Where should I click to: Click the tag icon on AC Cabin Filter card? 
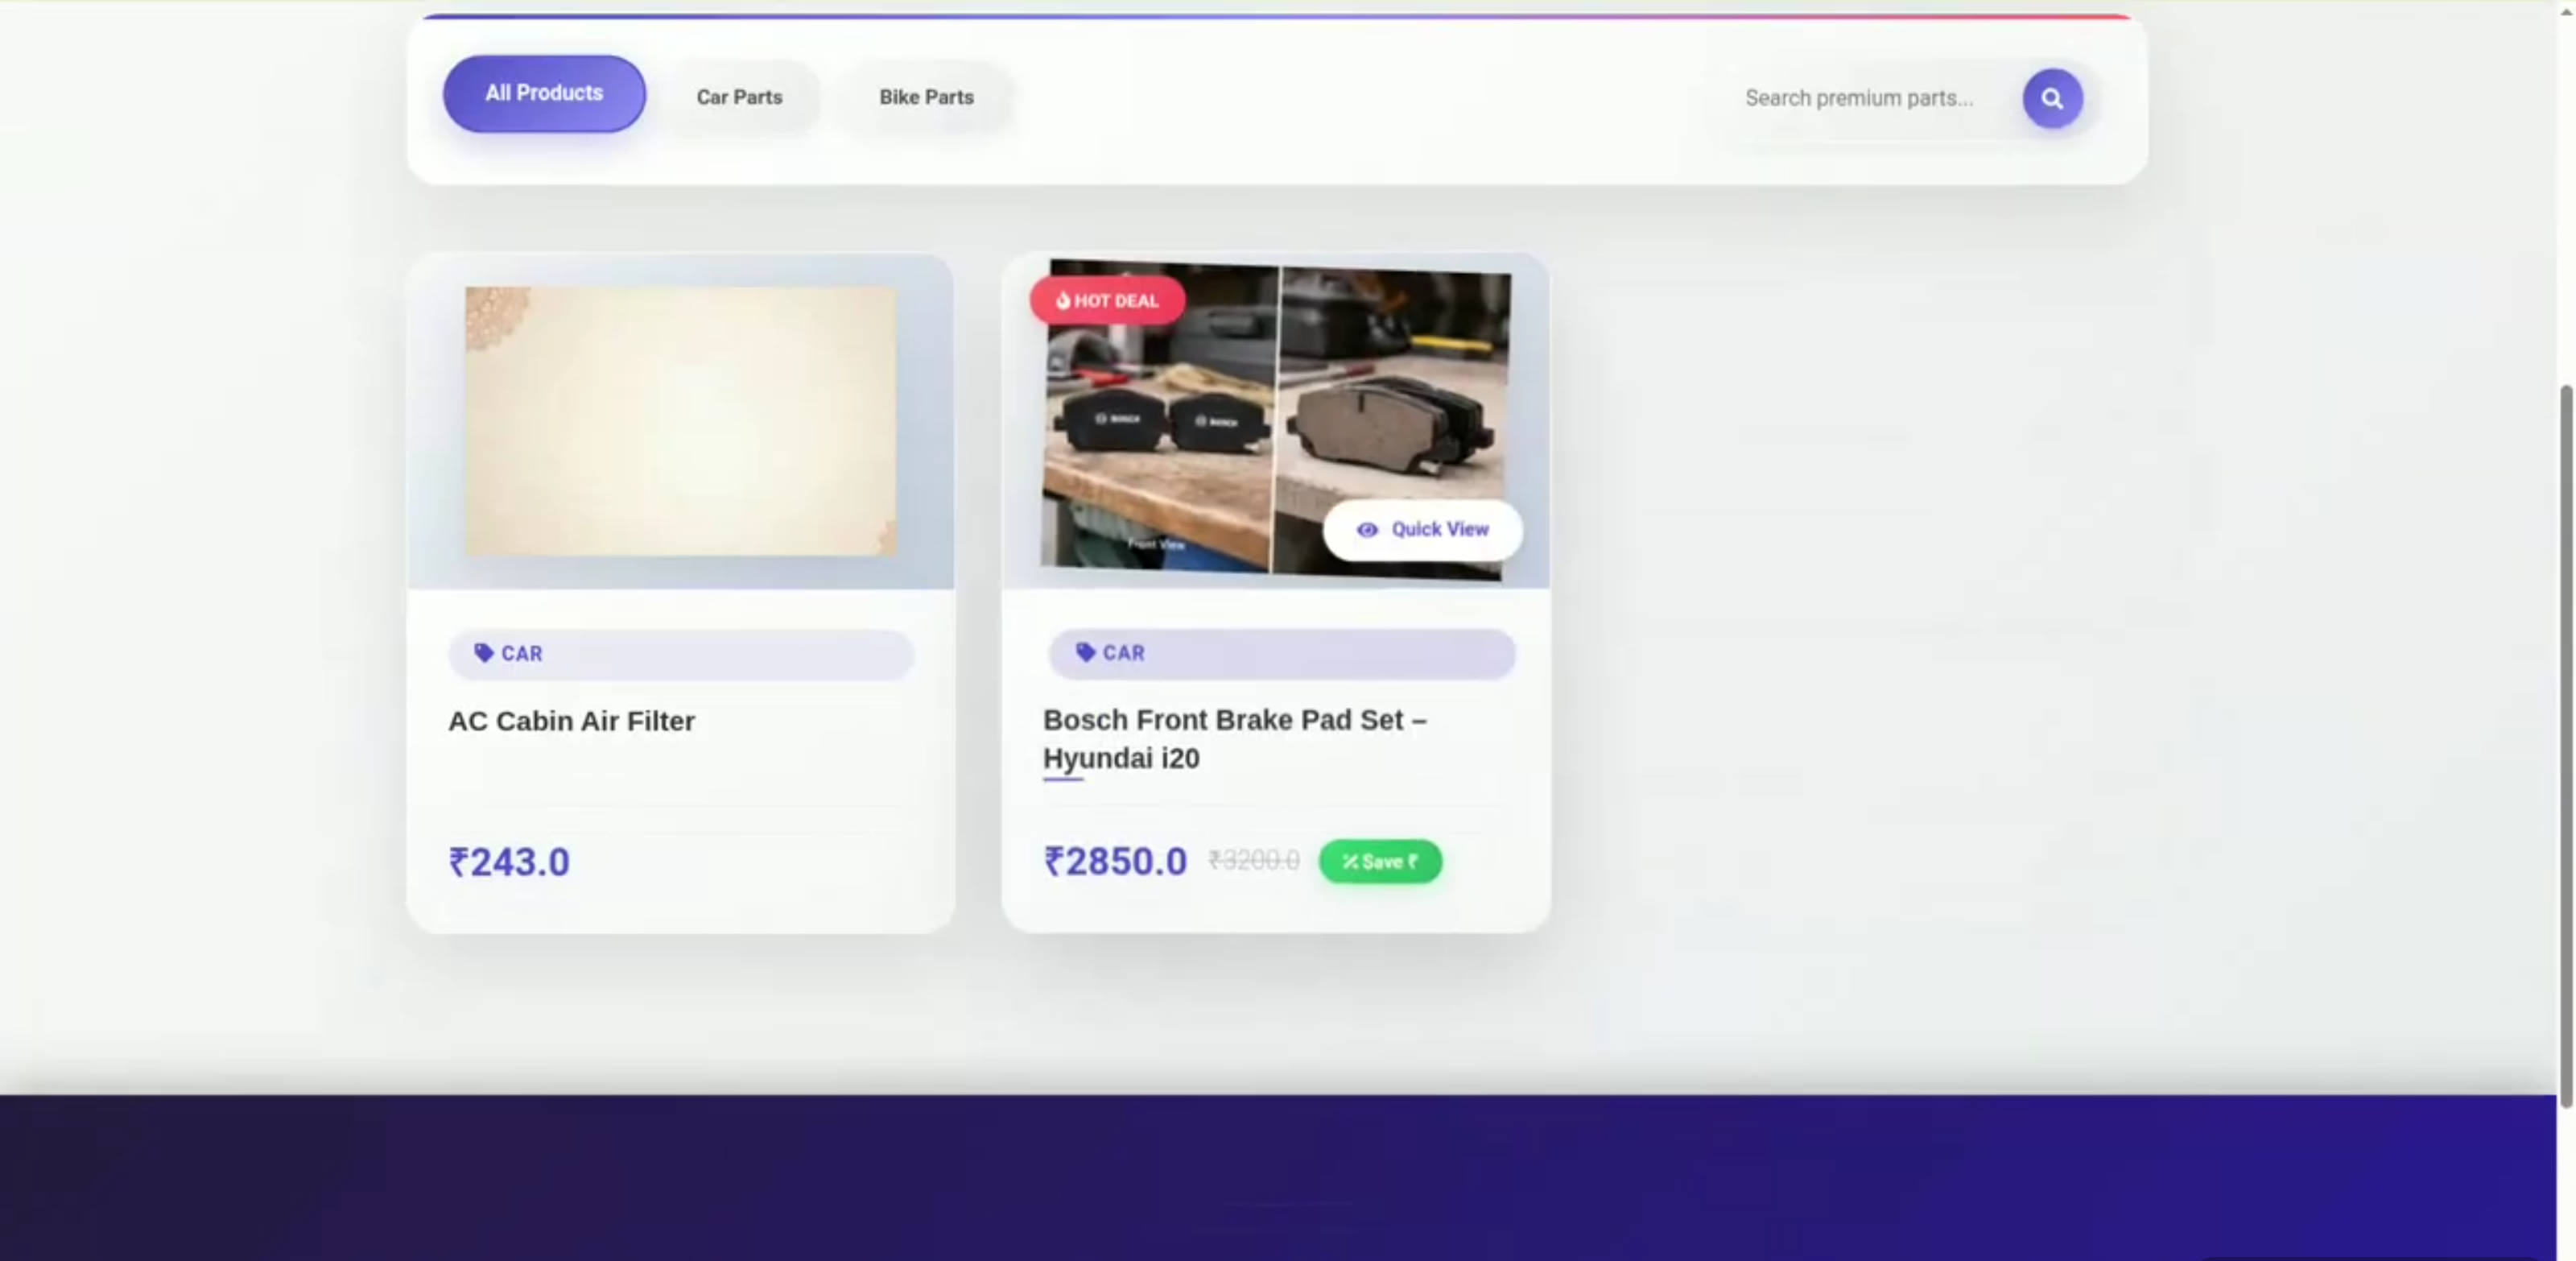484,653
